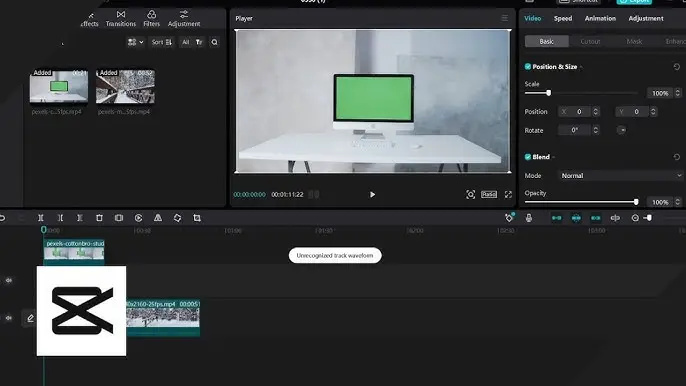Mute the snowy clip track audio
This screenshot has height=386, width=686.
[x=9, y=318]
